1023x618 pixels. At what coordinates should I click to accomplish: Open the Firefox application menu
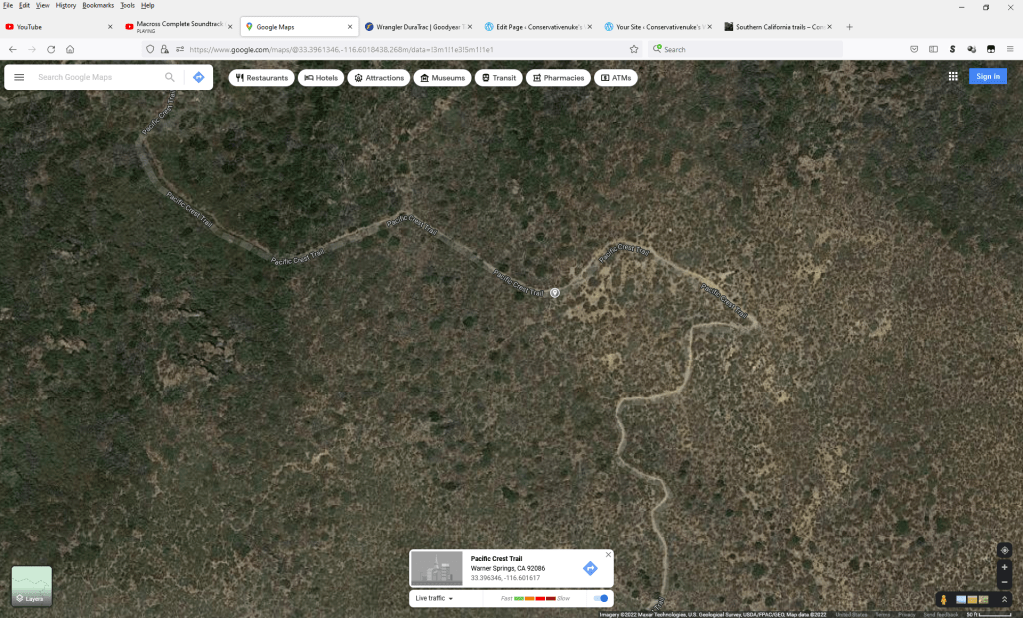click(x=1009, y=49)
